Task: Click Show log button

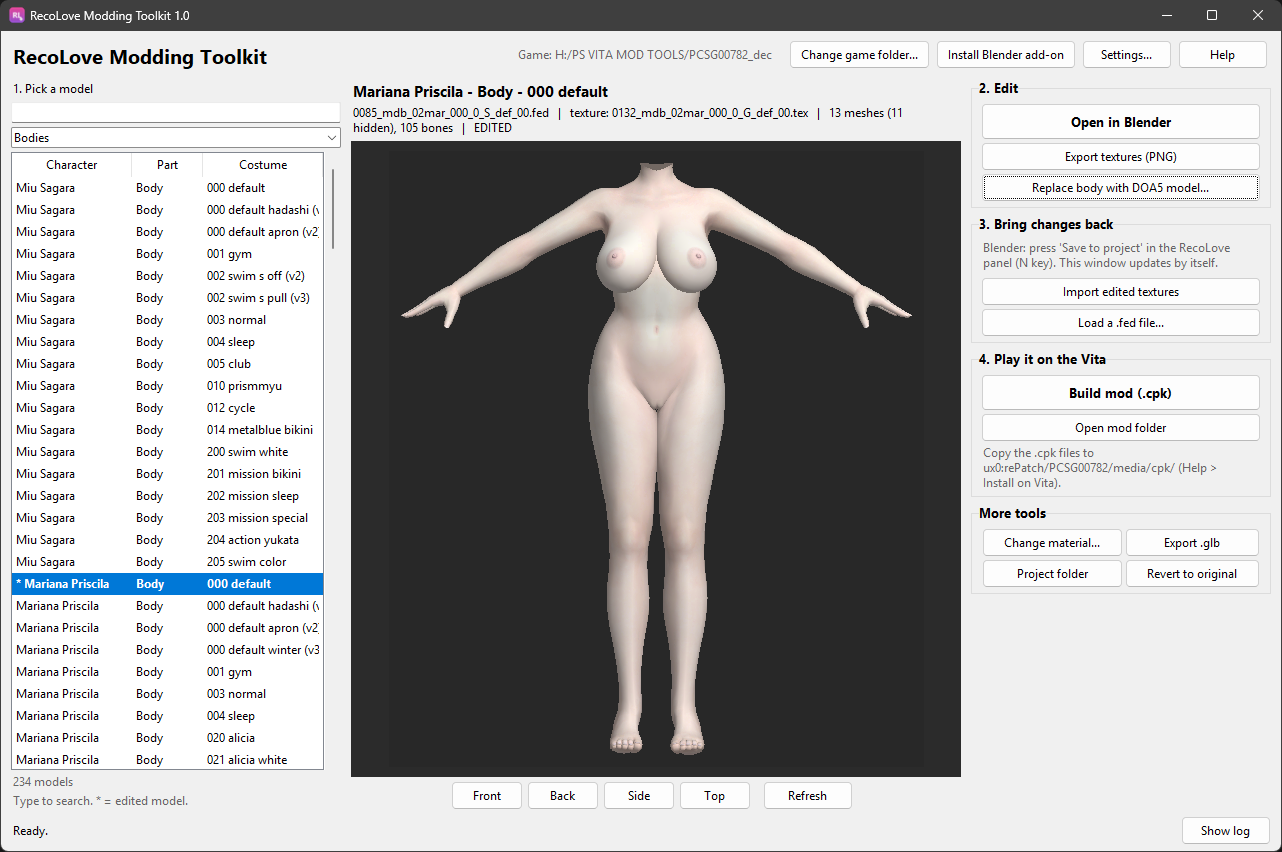Action: coord(1225,831)
